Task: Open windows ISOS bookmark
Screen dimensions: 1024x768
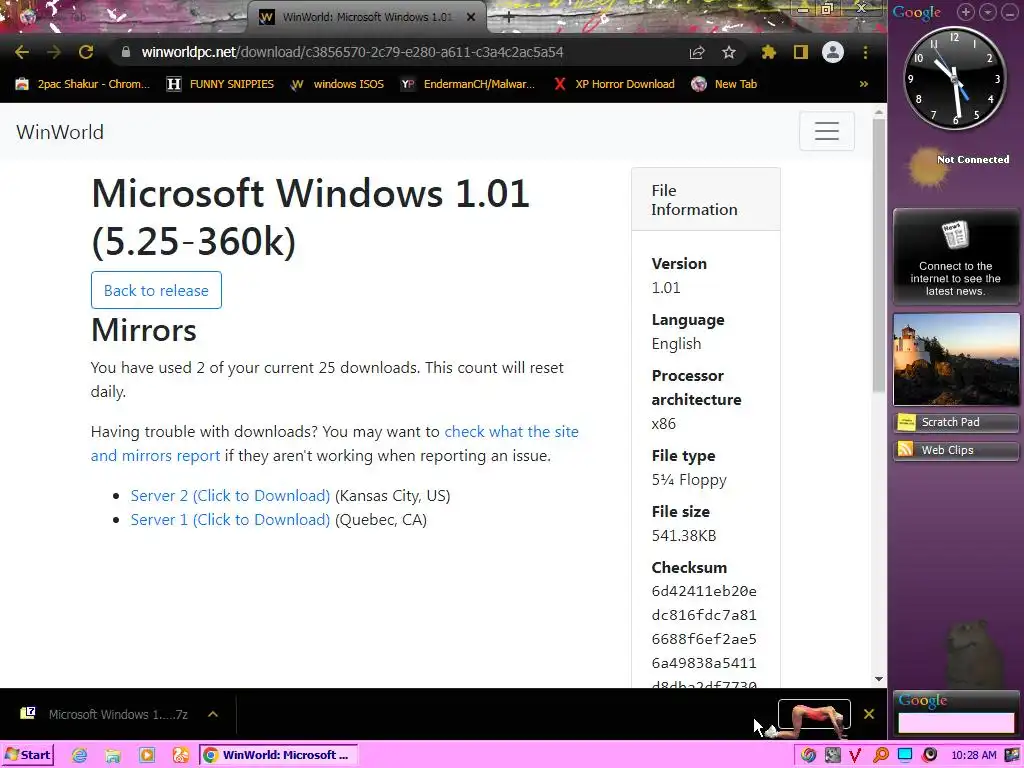Action: click(x=337, y=84)
